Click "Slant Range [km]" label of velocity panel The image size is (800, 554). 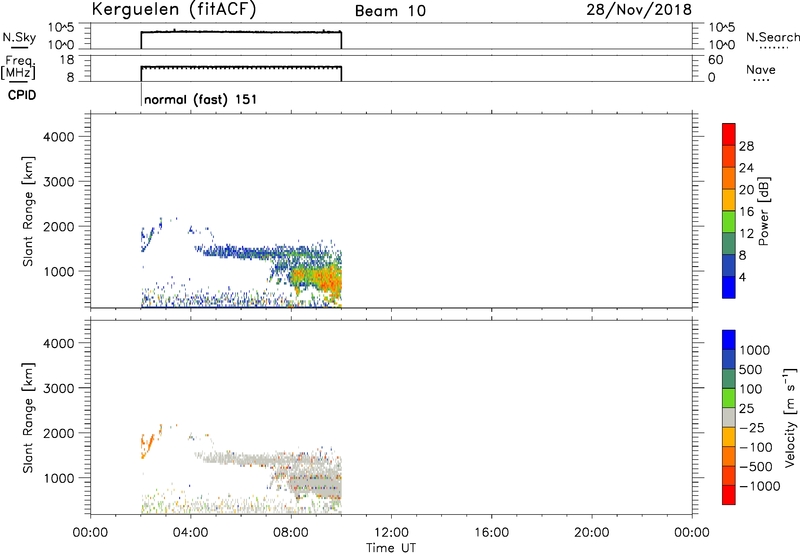point(28,418)
